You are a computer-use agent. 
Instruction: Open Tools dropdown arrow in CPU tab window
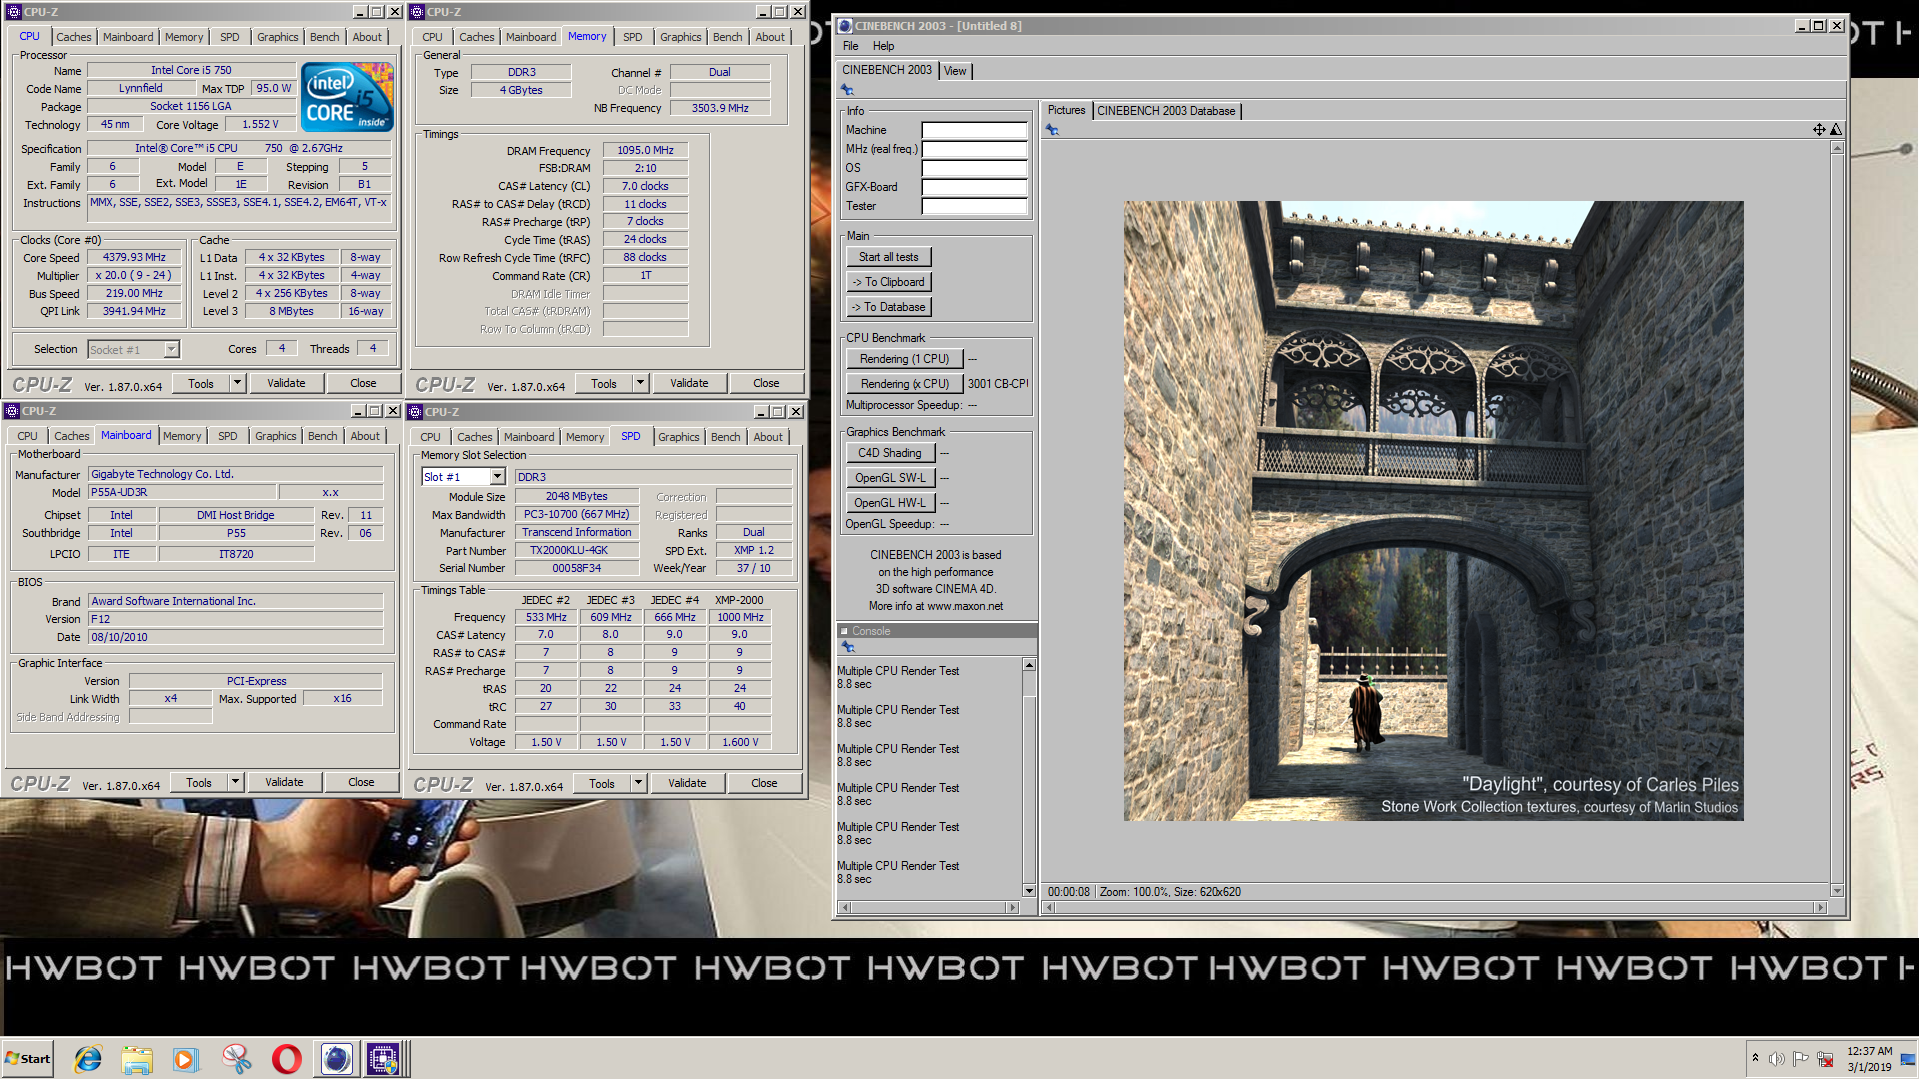[237, 383]
